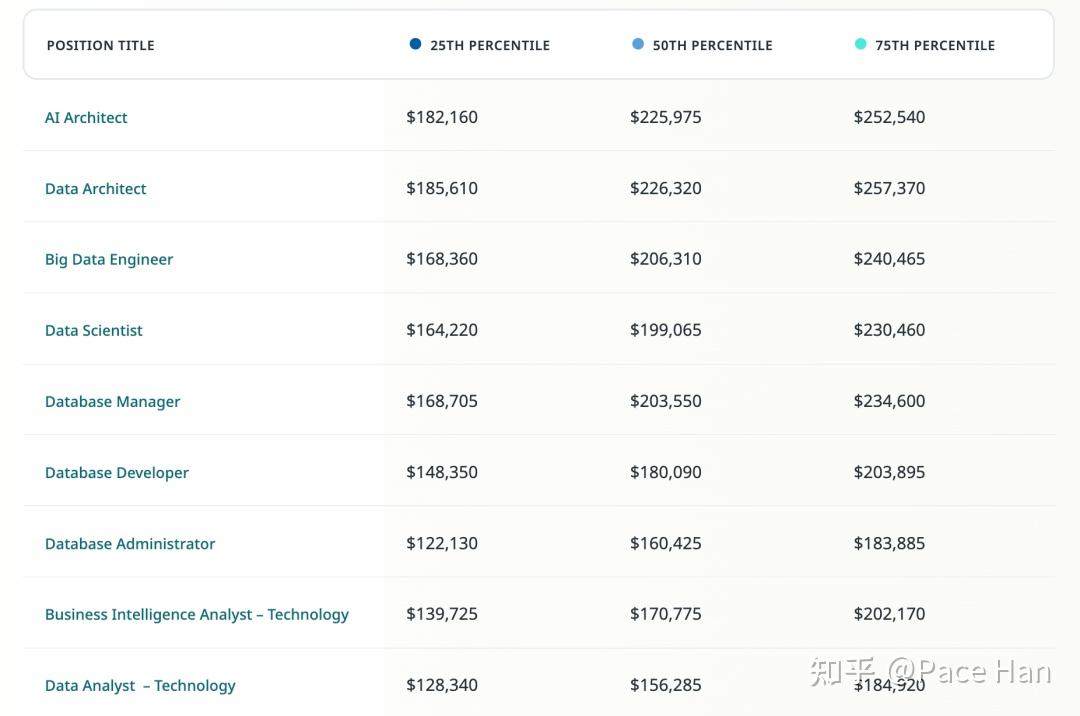This screenshot has width=1080, height=716.
Task: Click the teal 75th percentile dot
Action: pos(860,44)
